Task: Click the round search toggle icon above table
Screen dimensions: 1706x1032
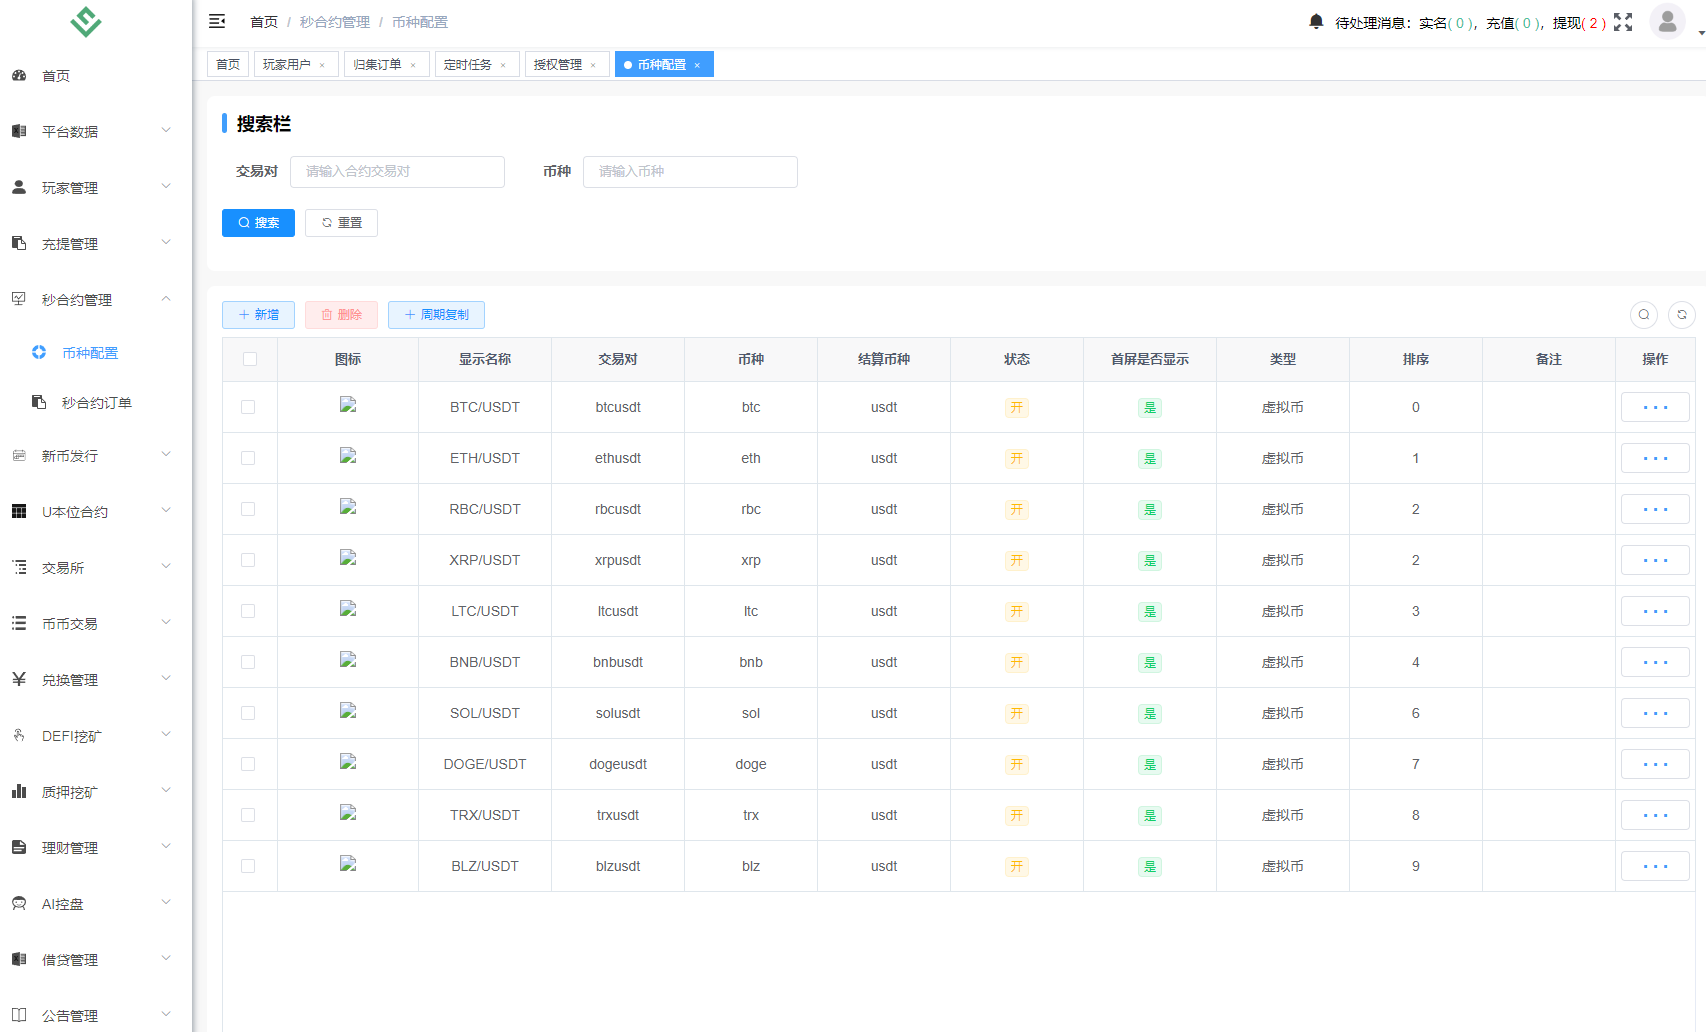Action: 1644,315
